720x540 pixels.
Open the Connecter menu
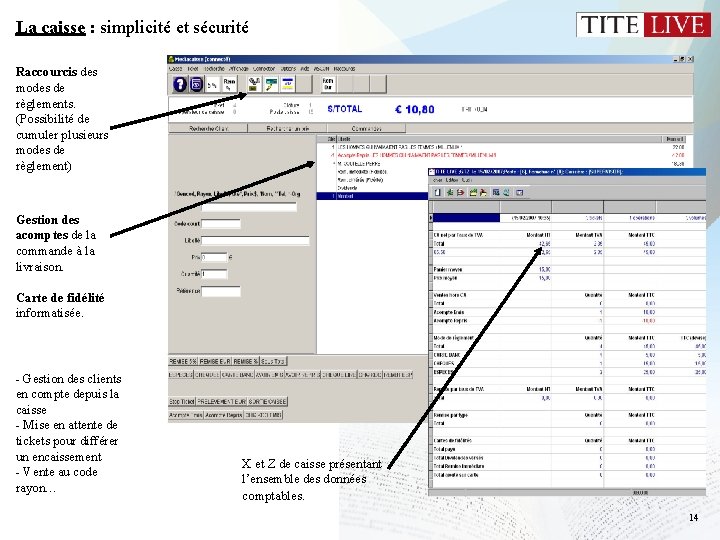[264, 68]
